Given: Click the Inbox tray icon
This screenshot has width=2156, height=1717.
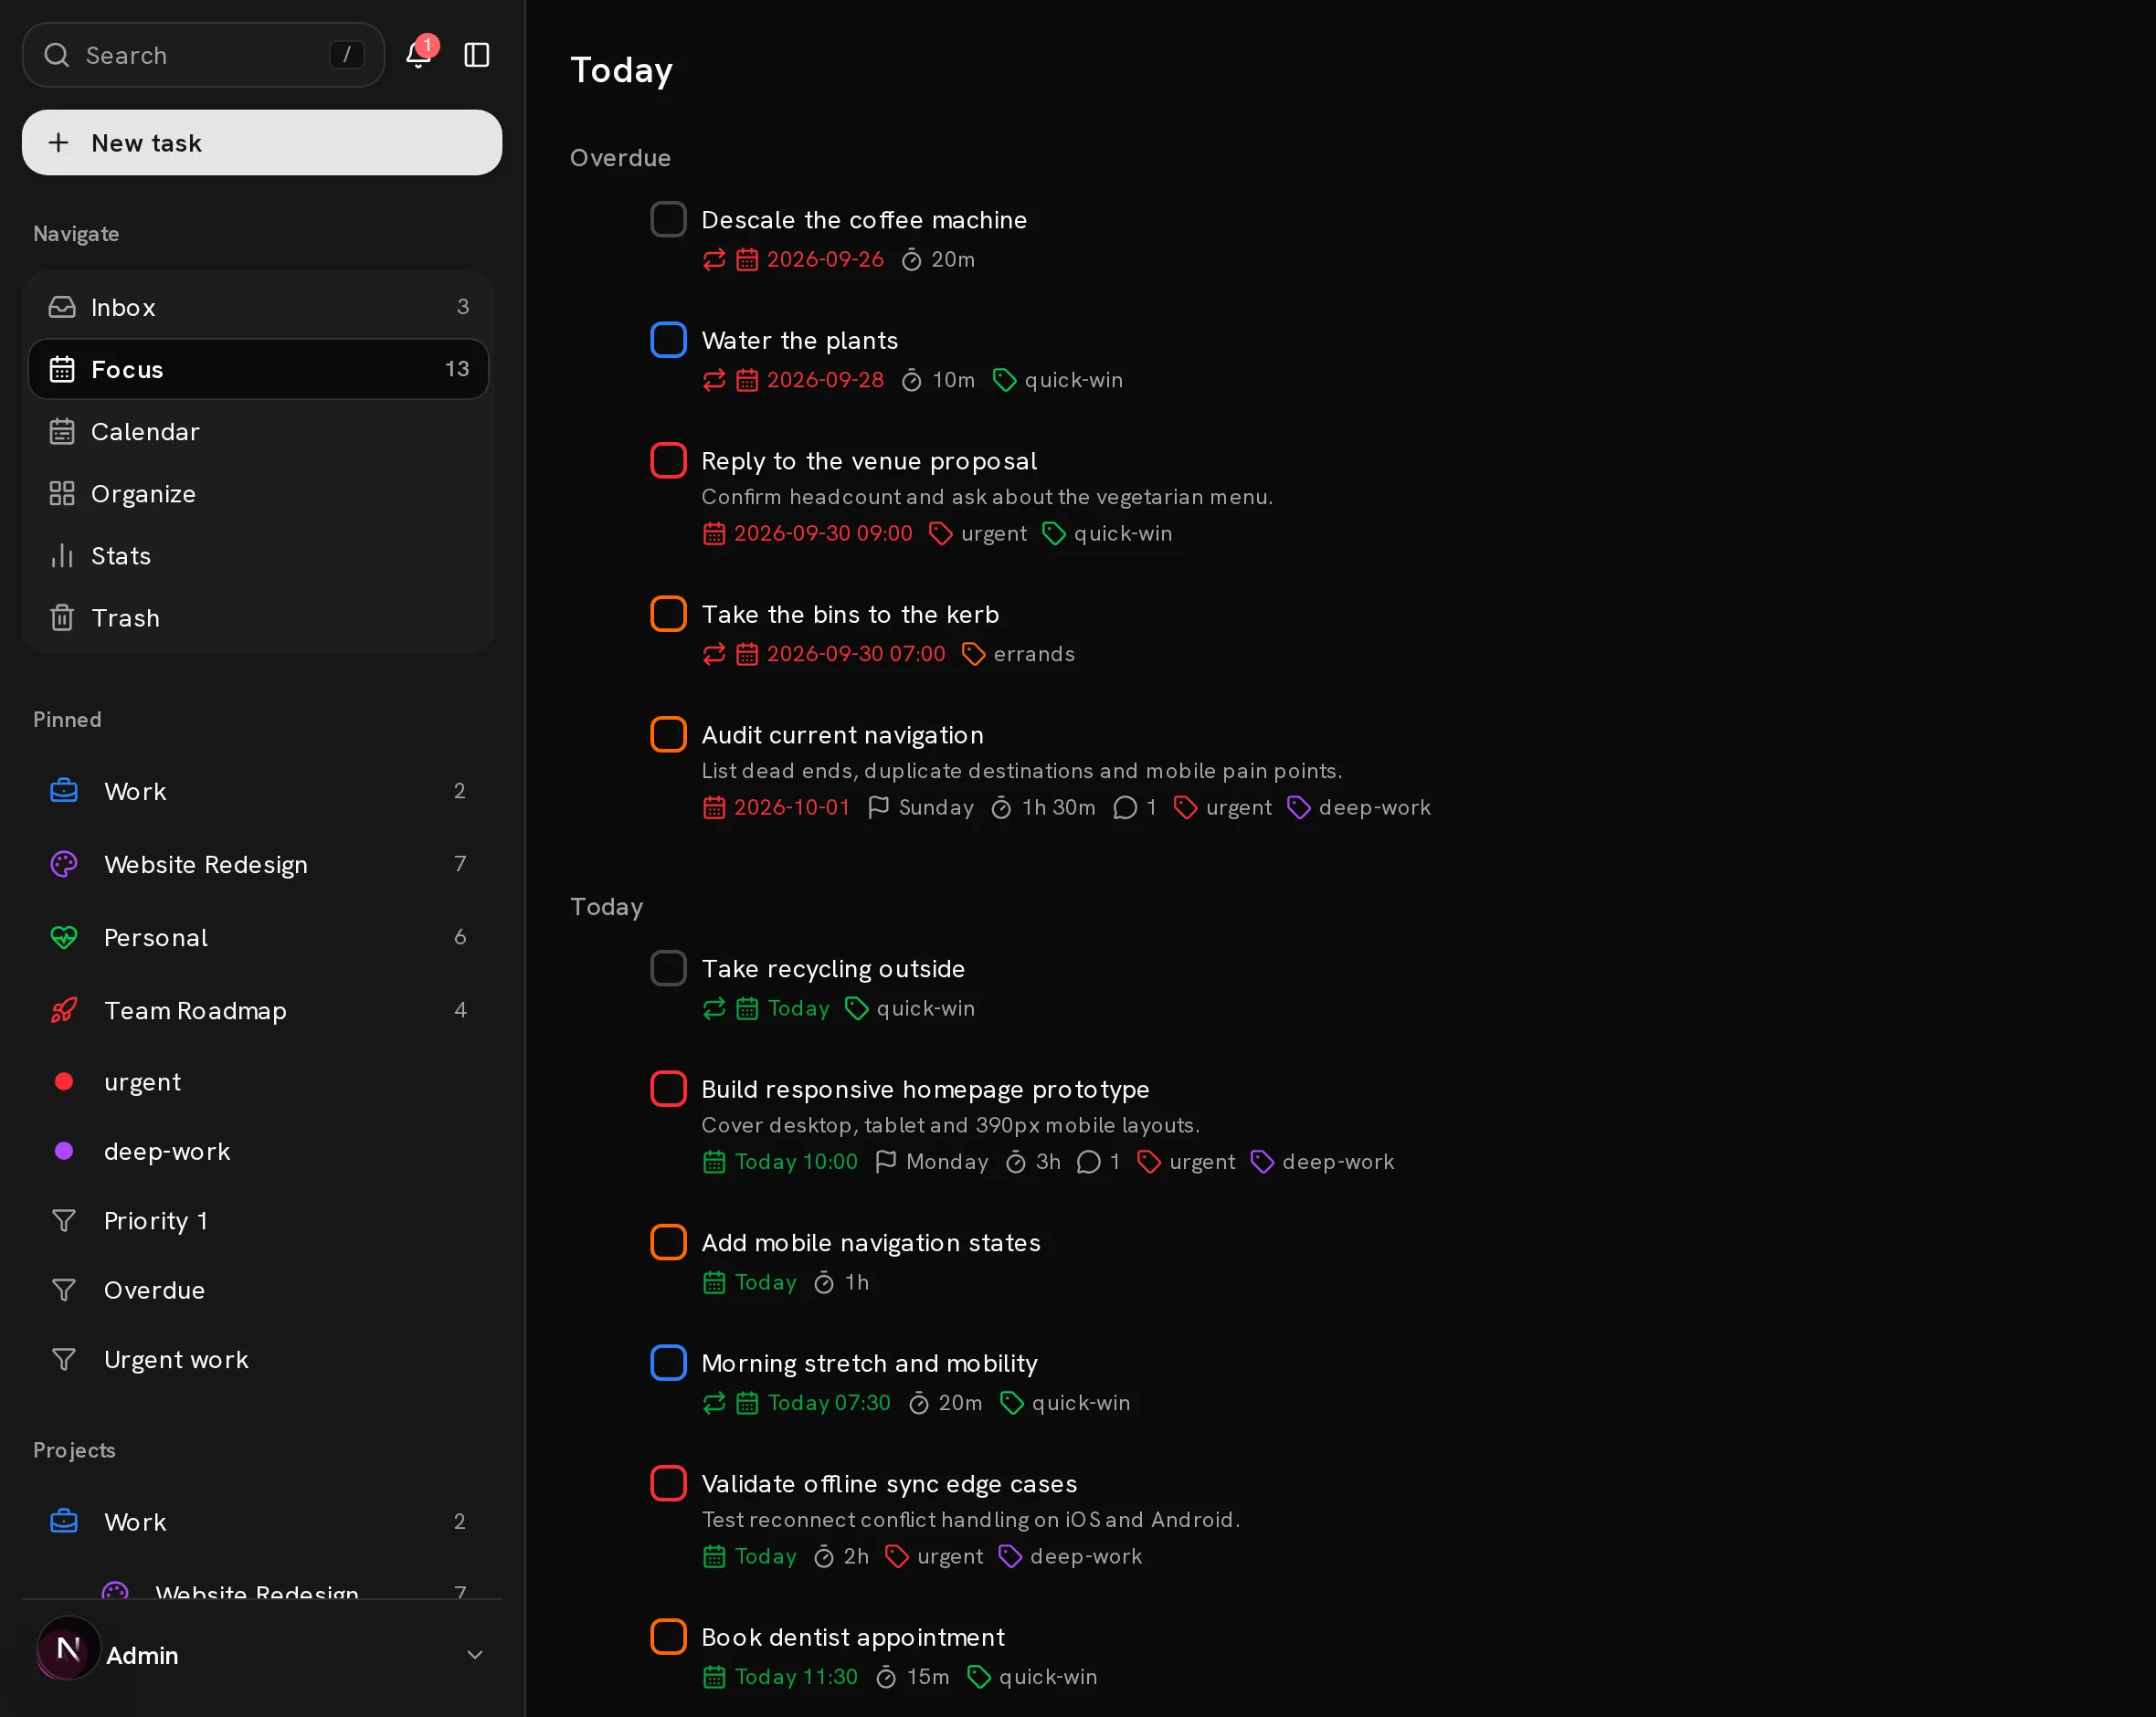Looking at the screenshot, I should (x=62, y=307).
